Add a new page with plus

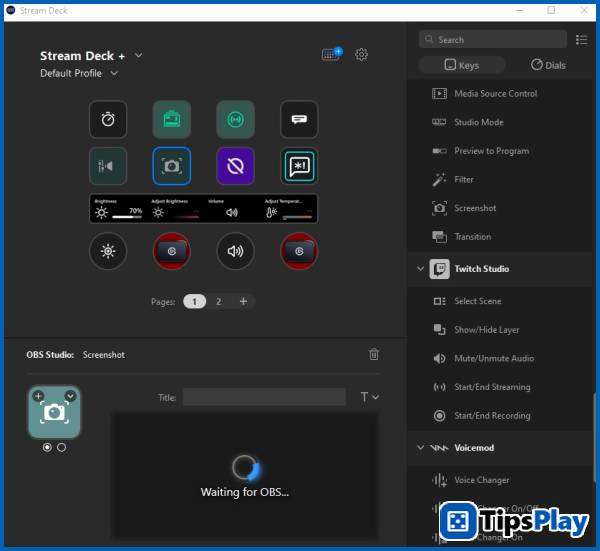tap(243, 302)
